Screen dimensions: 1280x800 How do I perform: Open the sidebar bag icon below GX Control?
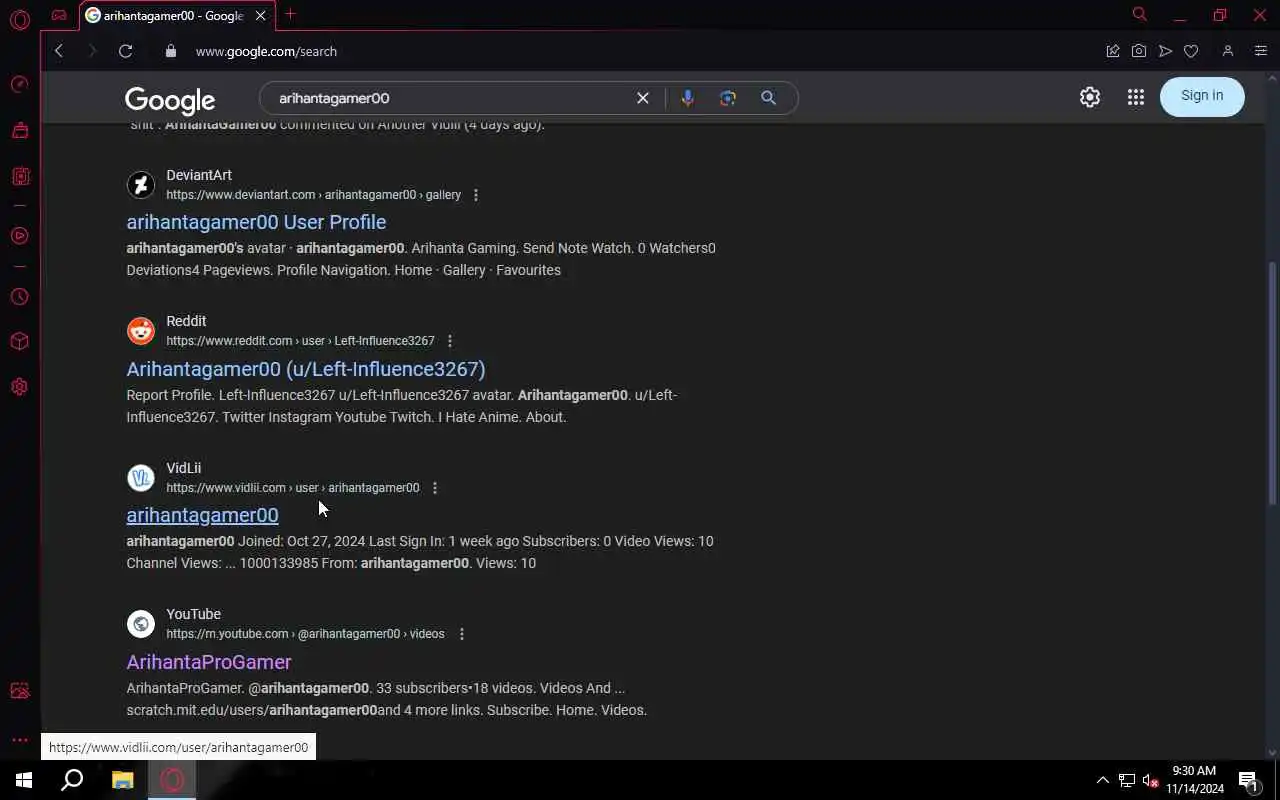click(19, 130)
